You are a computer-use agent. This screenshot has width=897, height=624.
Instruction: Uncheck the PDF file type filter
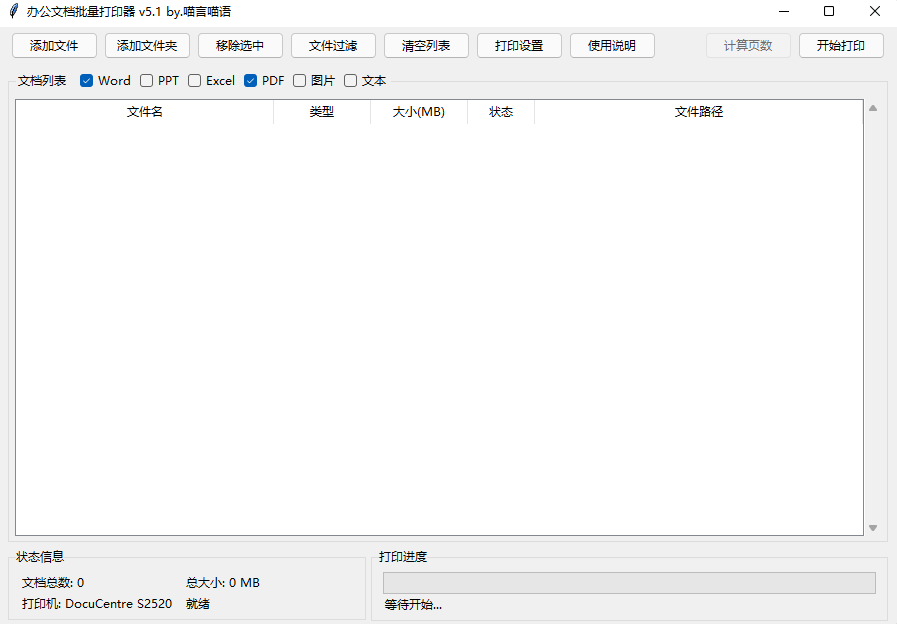250,81
